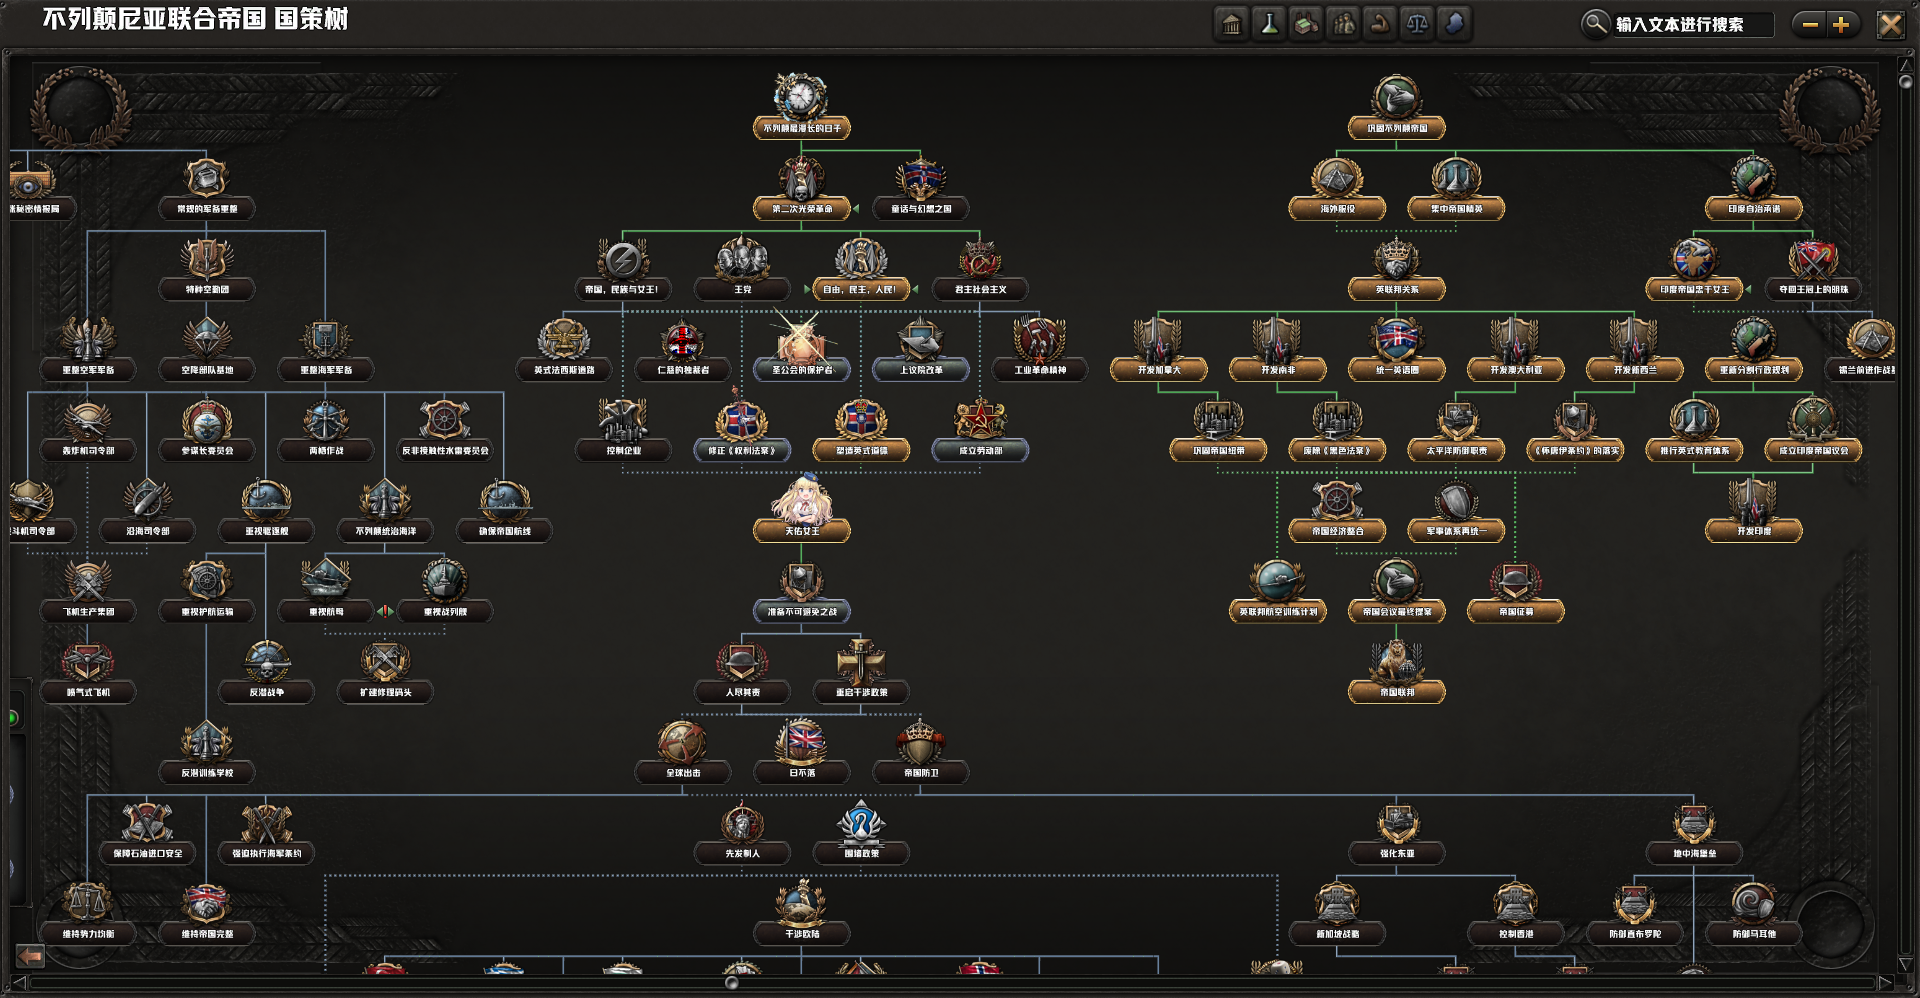Click the 自由，民主，人民! focus label
The image size is (1920, 998).
[860, 290]
